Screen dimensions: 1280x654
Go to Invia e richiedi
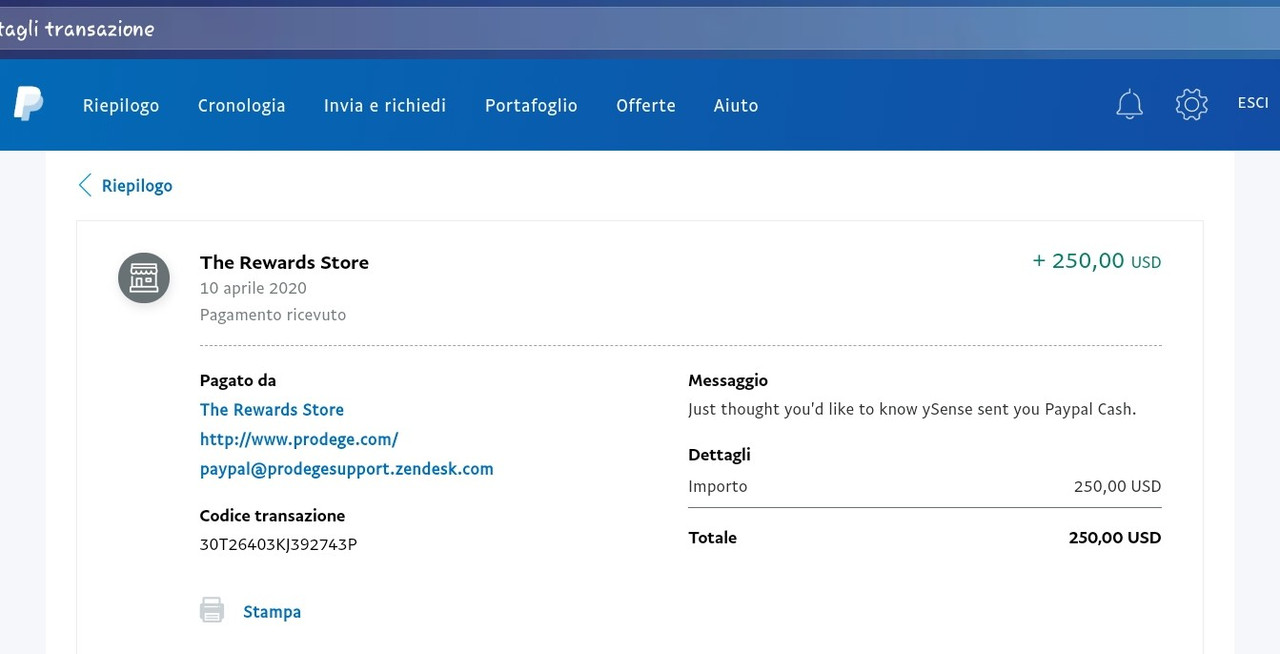pyautogui.click(x=385, y=105)
